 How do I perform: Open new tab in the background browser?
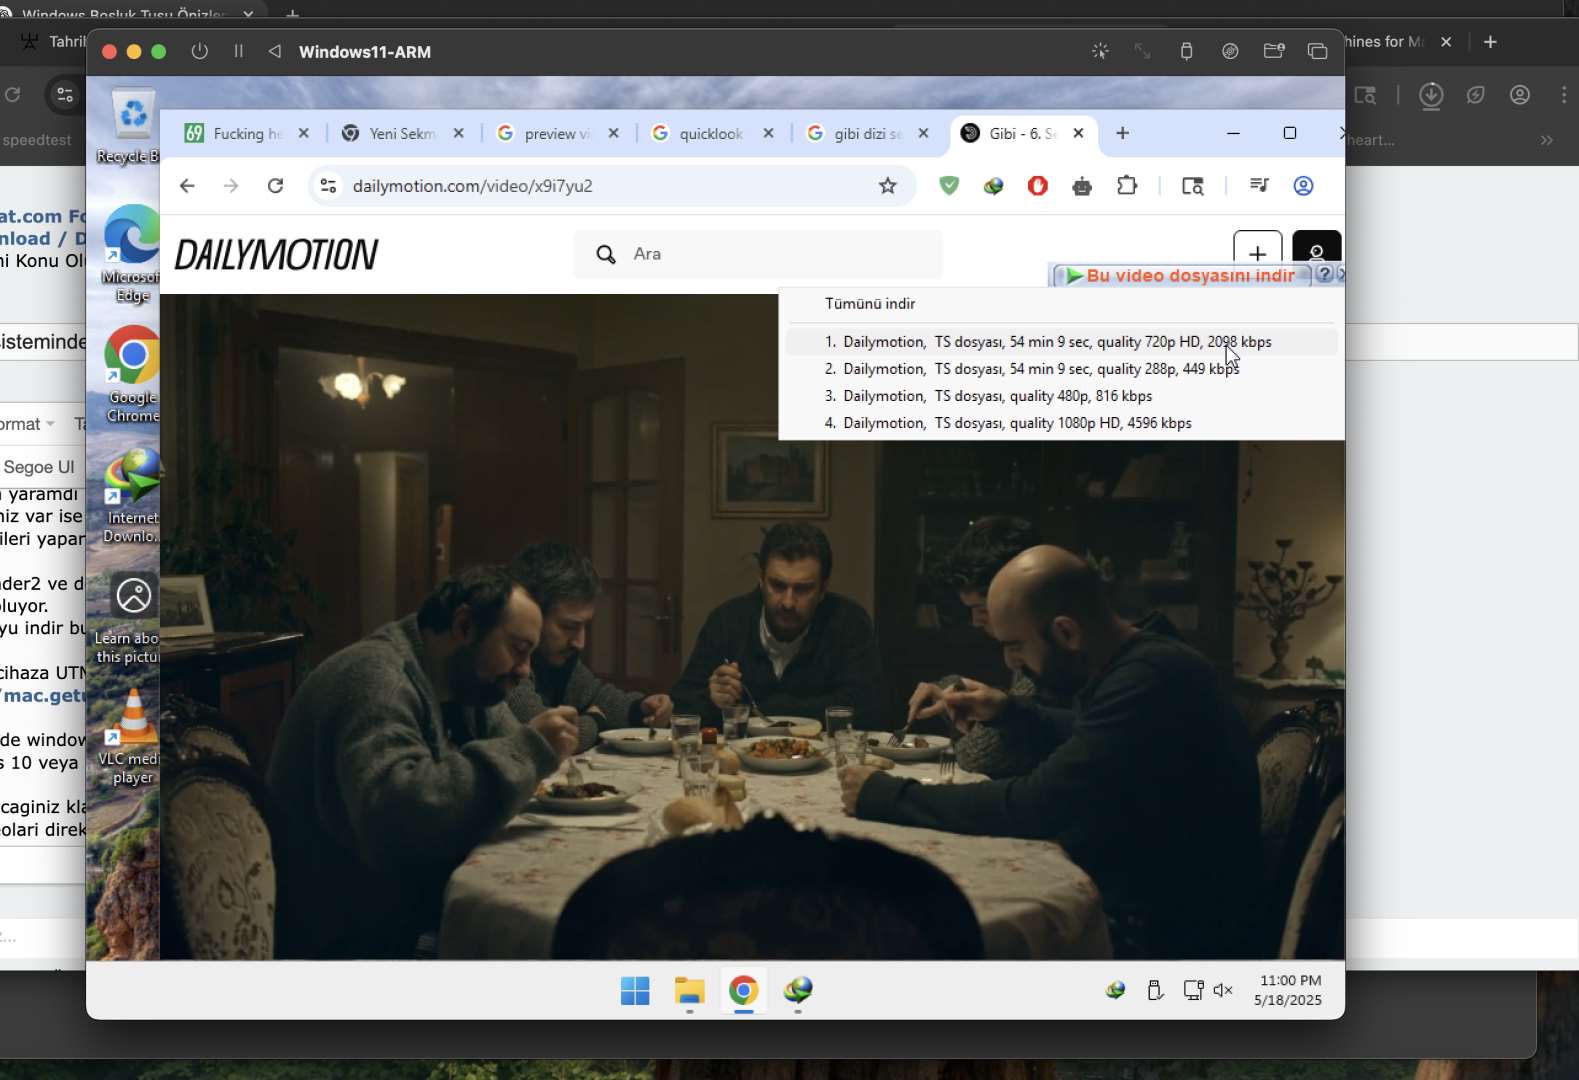[1490, 42]
